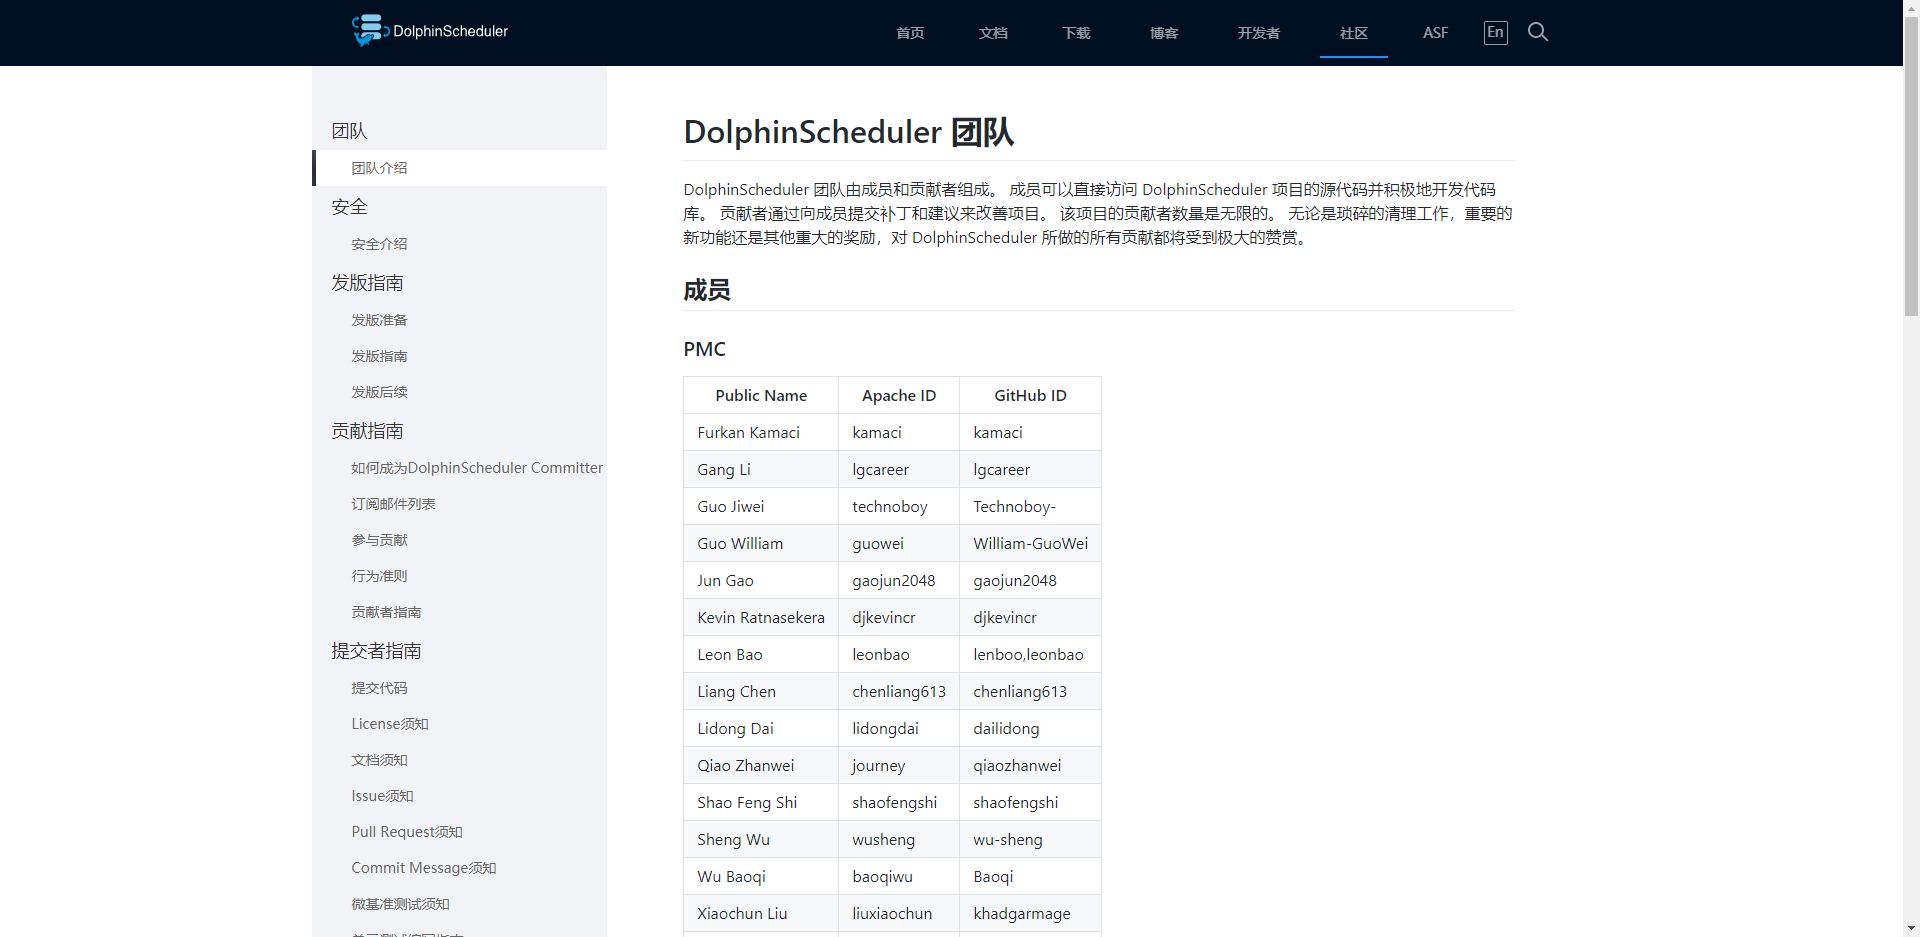Switch language with the En button

tap(1495, 32)
